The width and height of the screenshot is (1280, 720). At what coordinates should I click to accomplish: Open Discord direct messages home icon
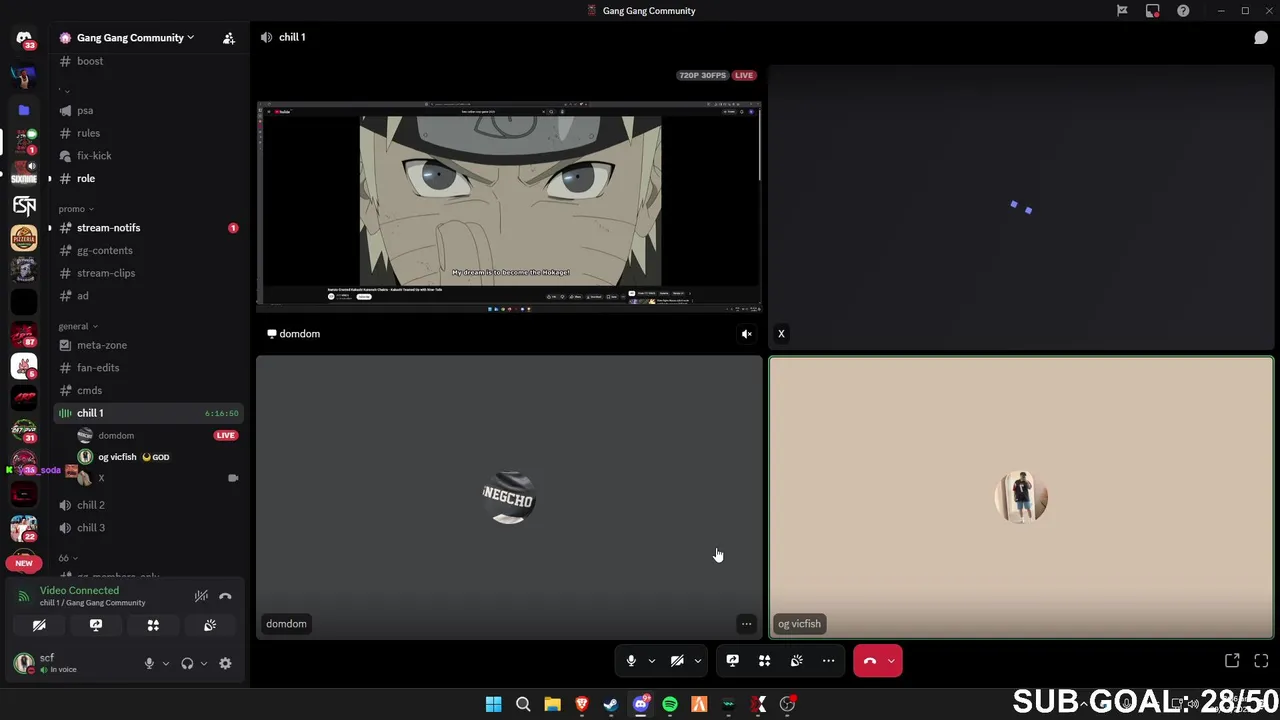(x=24, y=38)
